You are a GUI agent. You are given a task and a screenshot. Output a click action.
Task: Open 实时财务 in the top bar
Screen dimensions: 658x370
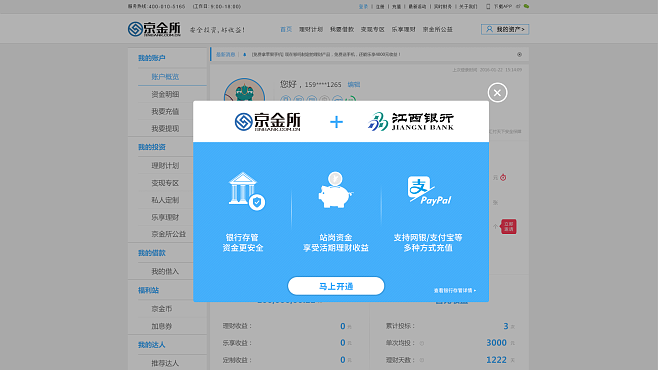click(x=443, y=6)
